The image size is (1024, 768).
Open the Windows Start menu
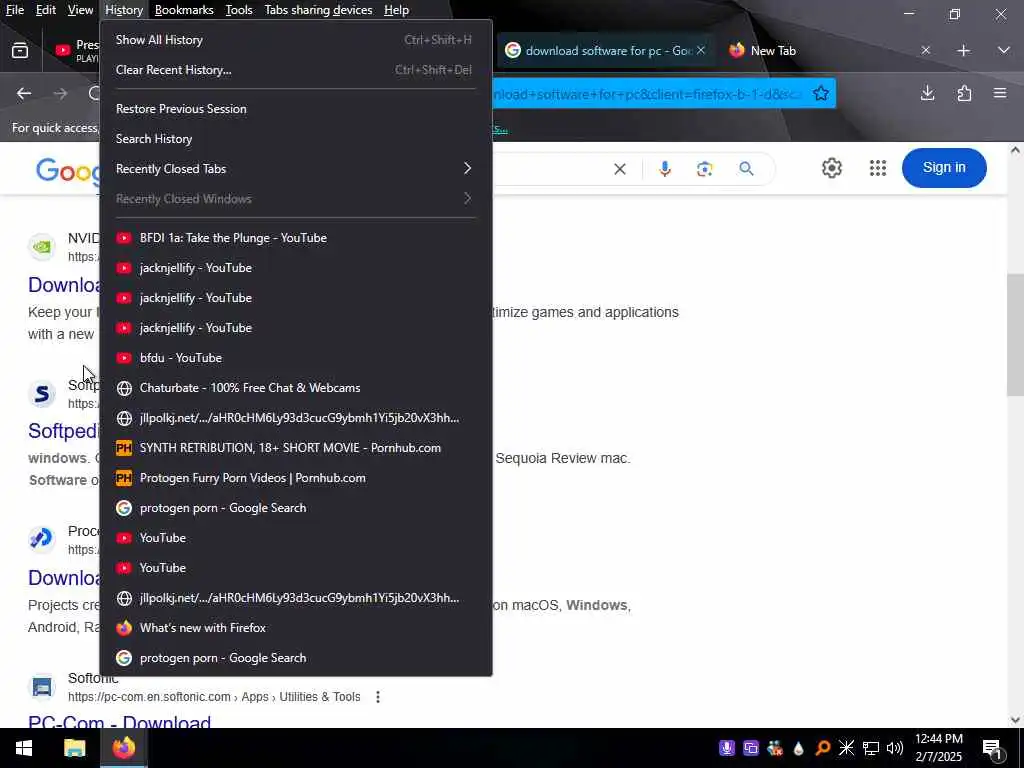[x=24, y=748]
